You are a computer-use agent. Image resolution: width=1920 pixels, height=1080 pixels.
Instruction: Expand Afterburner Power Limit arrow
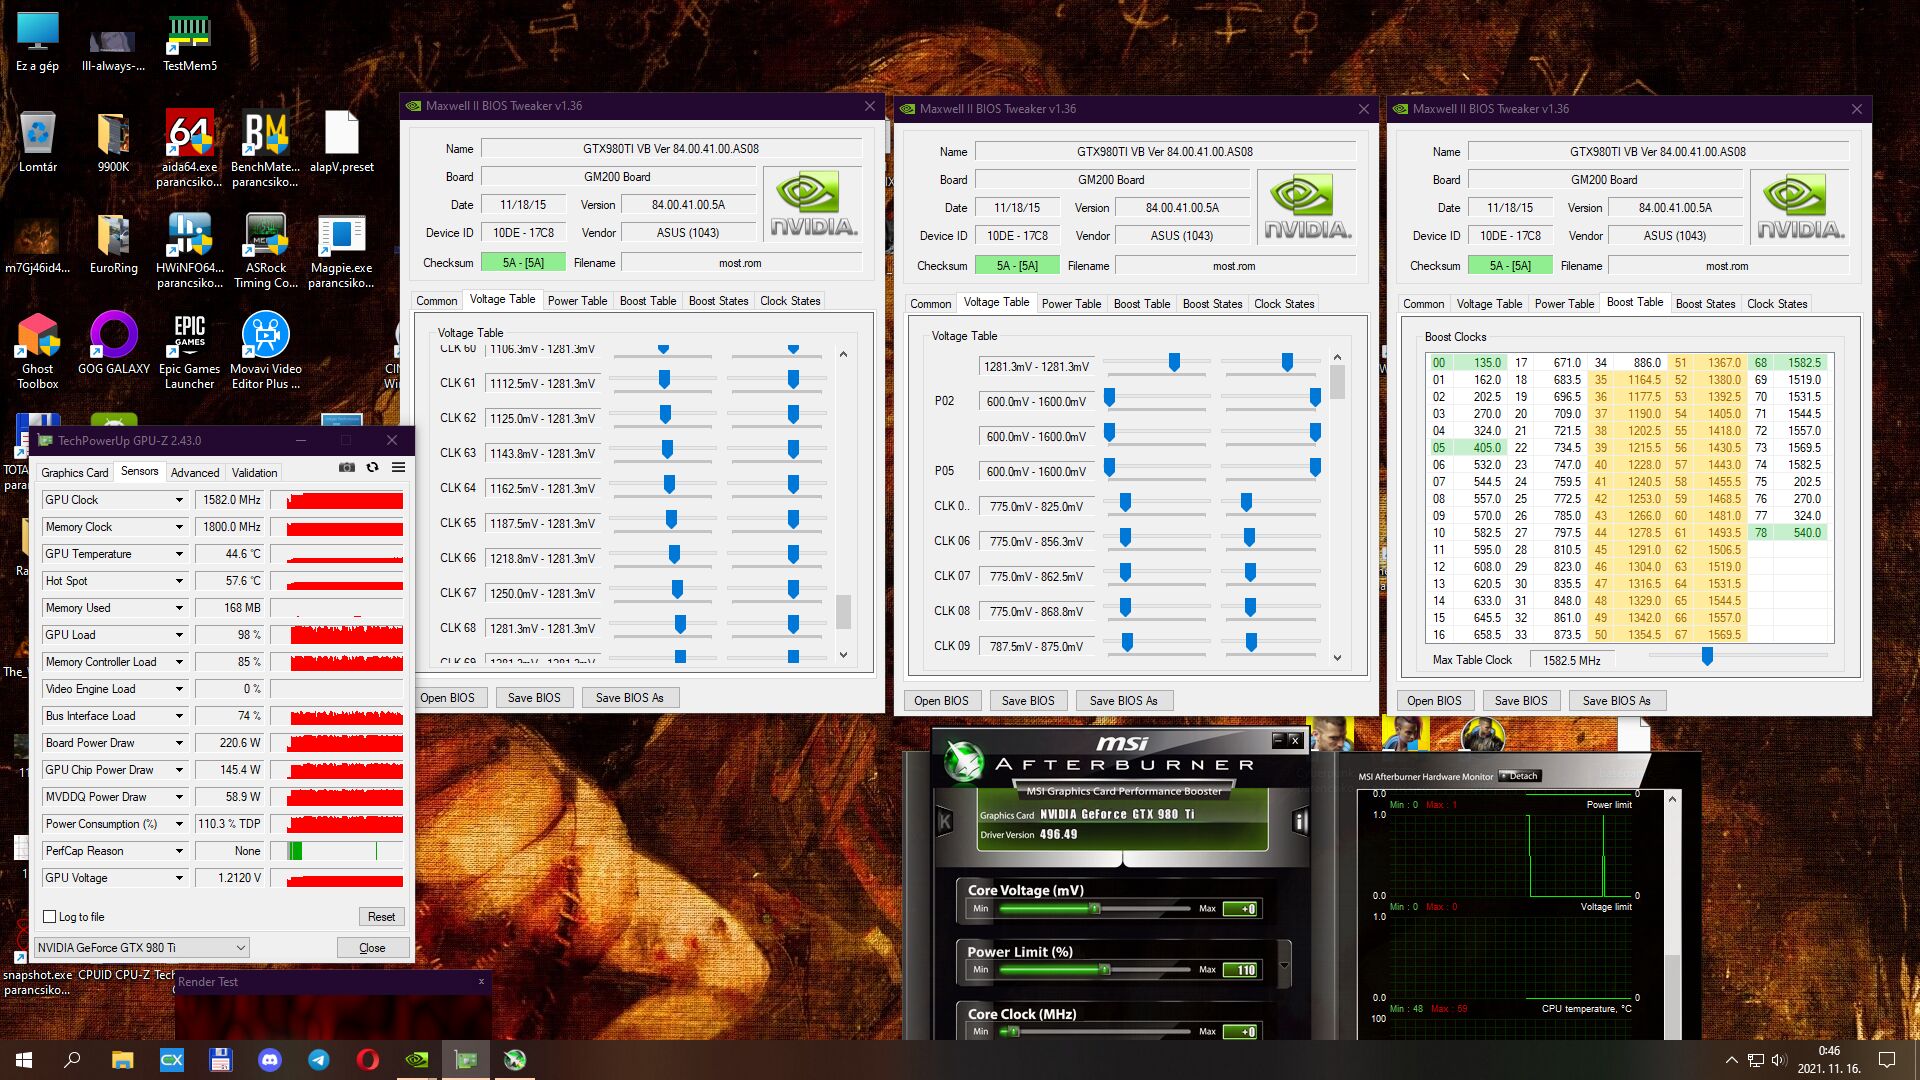click(x=1285, y=966)
